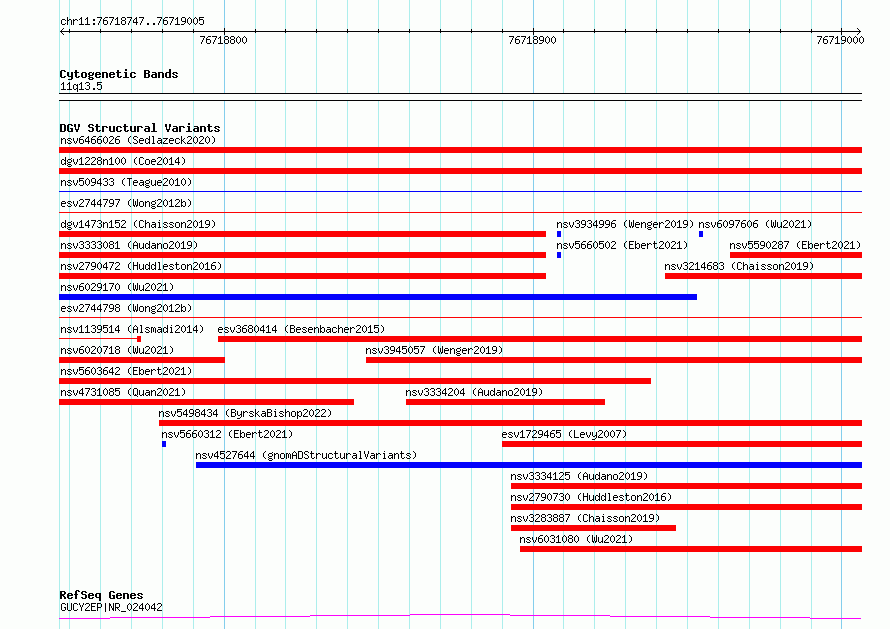Viewport: 890px width, 629px height.
Task: Click the red bar under nsv6020718
Action: (142, 360)
